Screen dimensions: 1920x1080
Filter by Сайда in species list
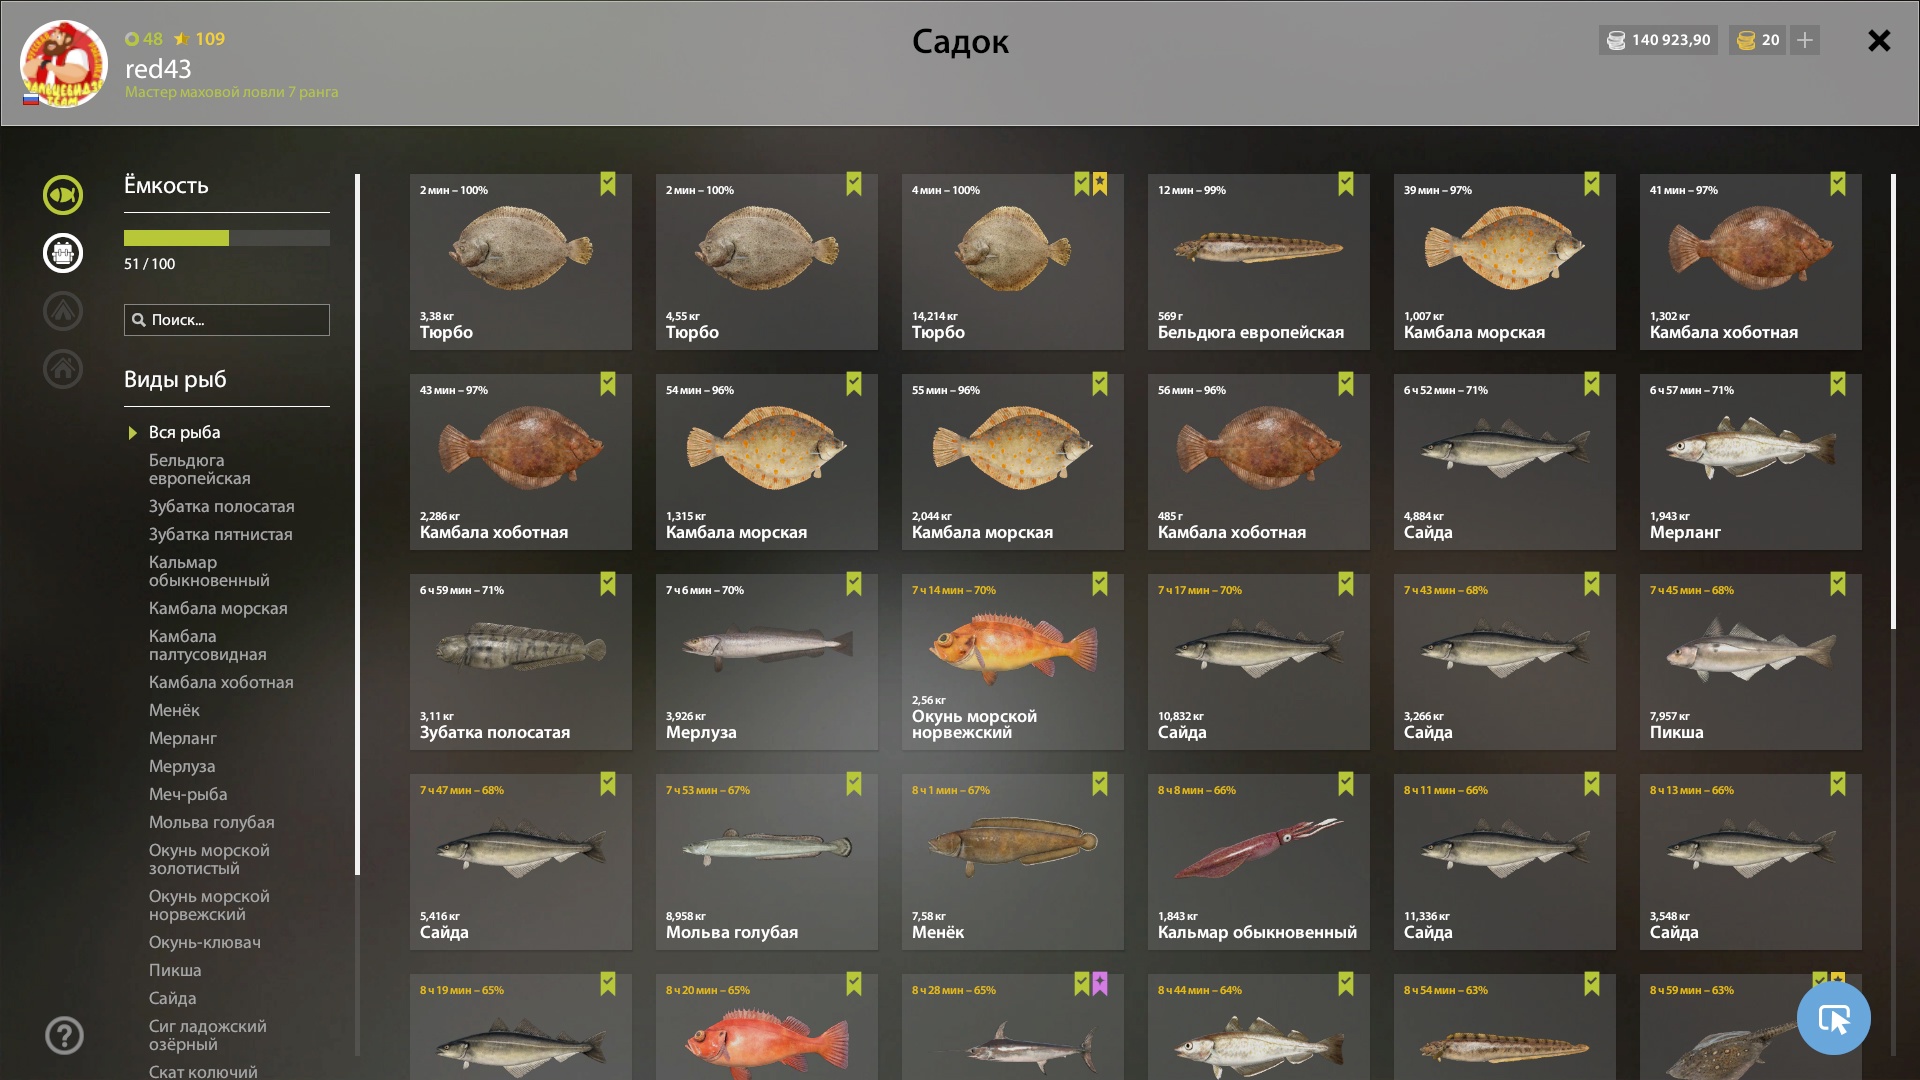point(172,998)
